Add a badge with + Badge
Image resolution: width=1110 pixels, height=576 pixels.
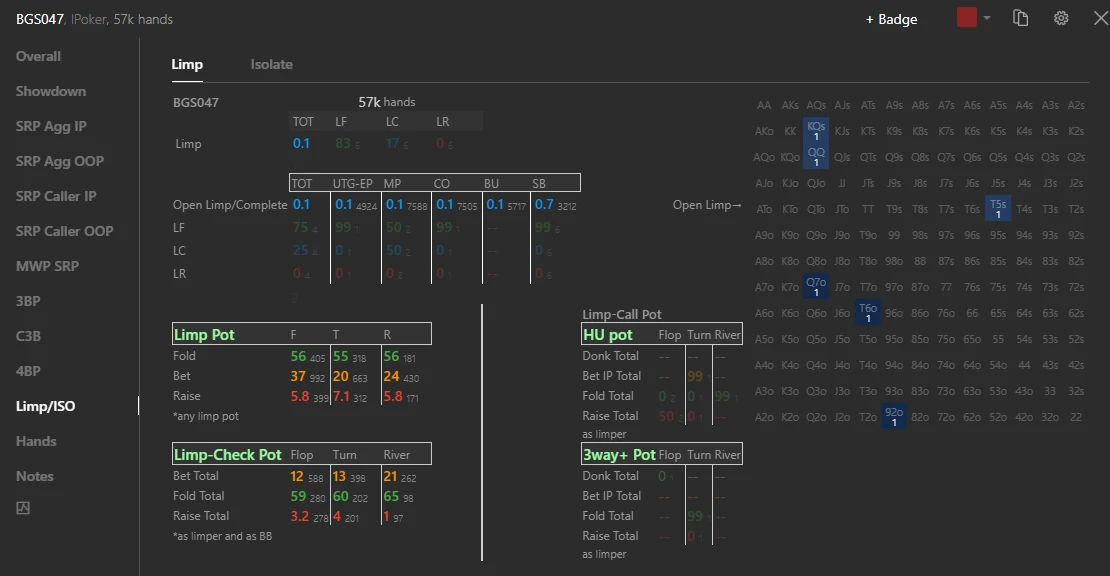[x=891, y=19]
